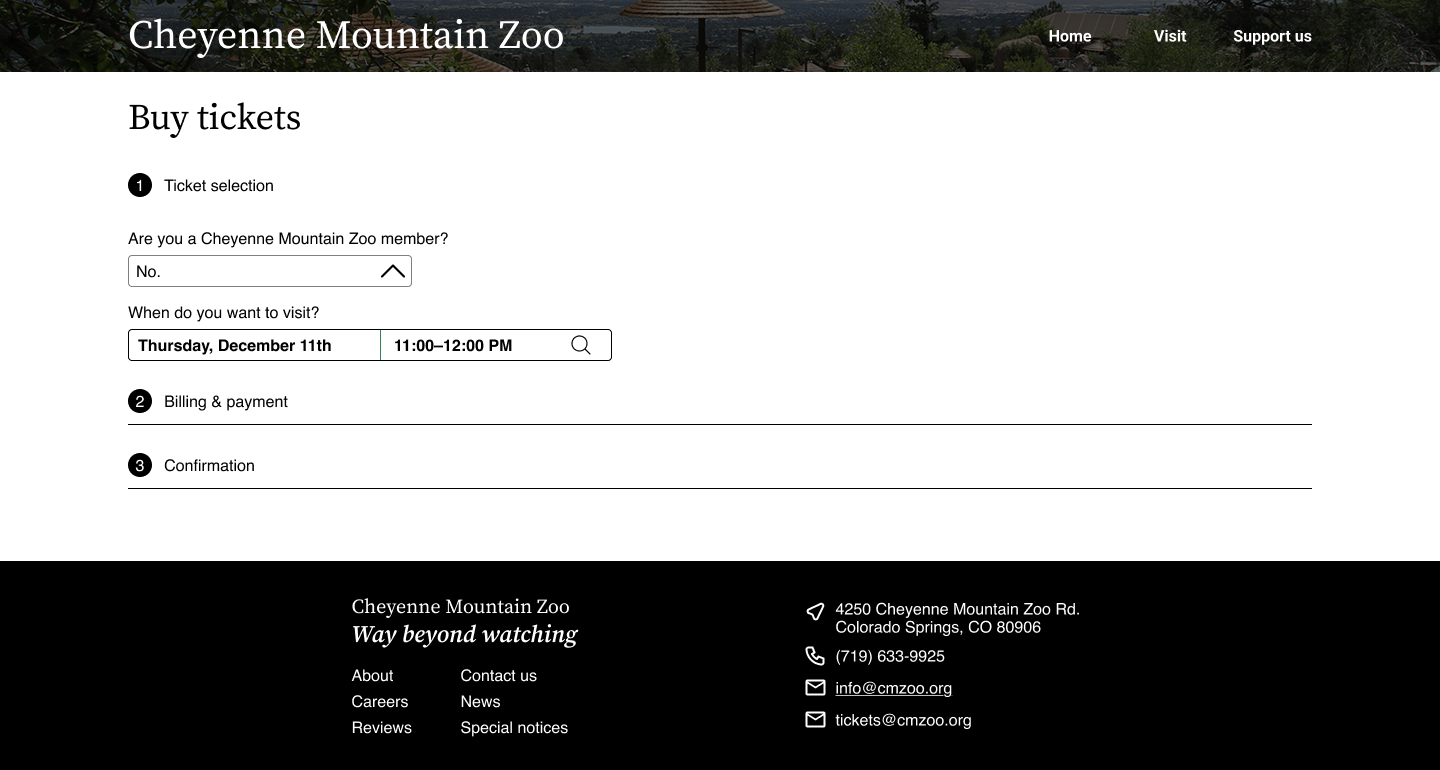The height and width of the screenshot is (770, 1440).
Task: Click the Way beyond watching tagline
Action: [x=464, y=635]
